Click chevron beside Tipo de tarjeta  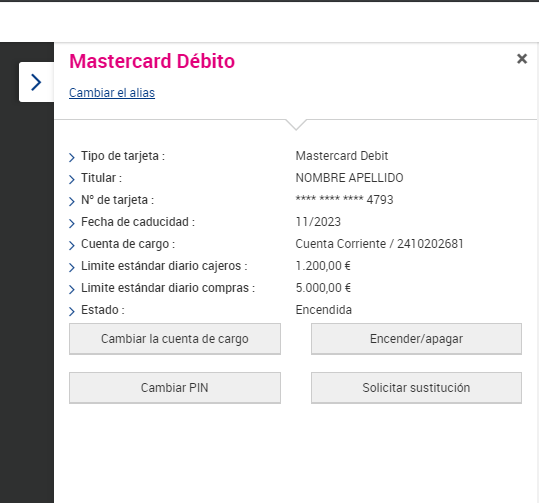click(72, 157)
